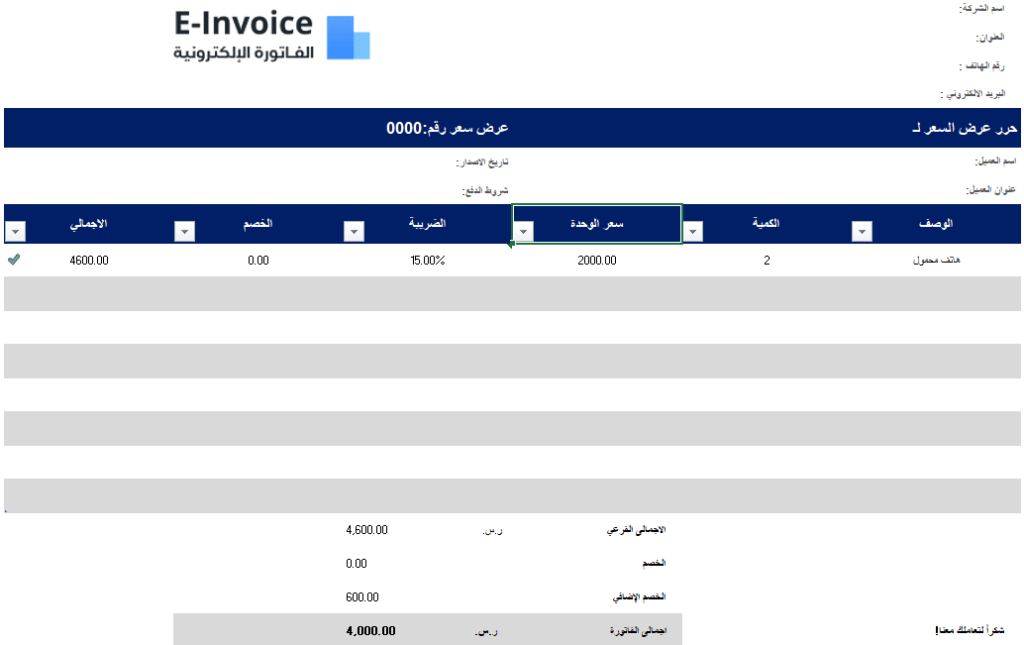Open the الاجمالي column filter dropdown

click(15, 232)
